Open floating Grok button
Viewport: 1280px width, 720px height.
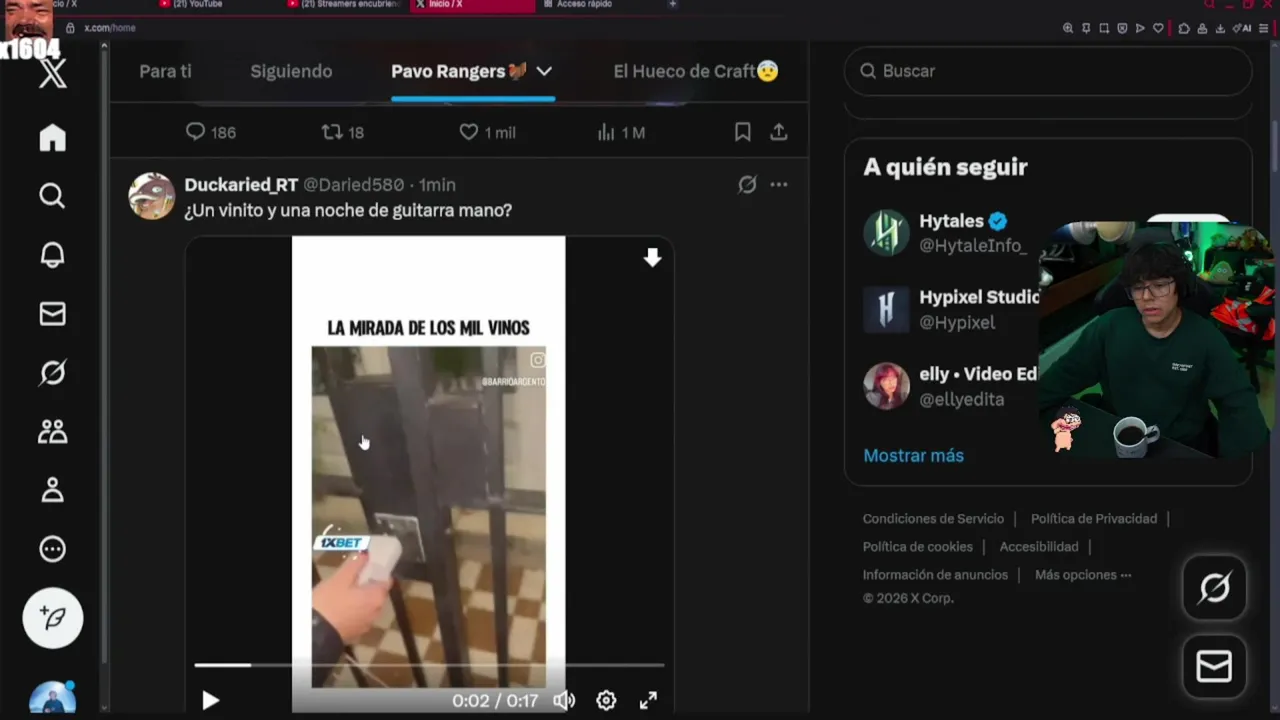coord(1214,588)
